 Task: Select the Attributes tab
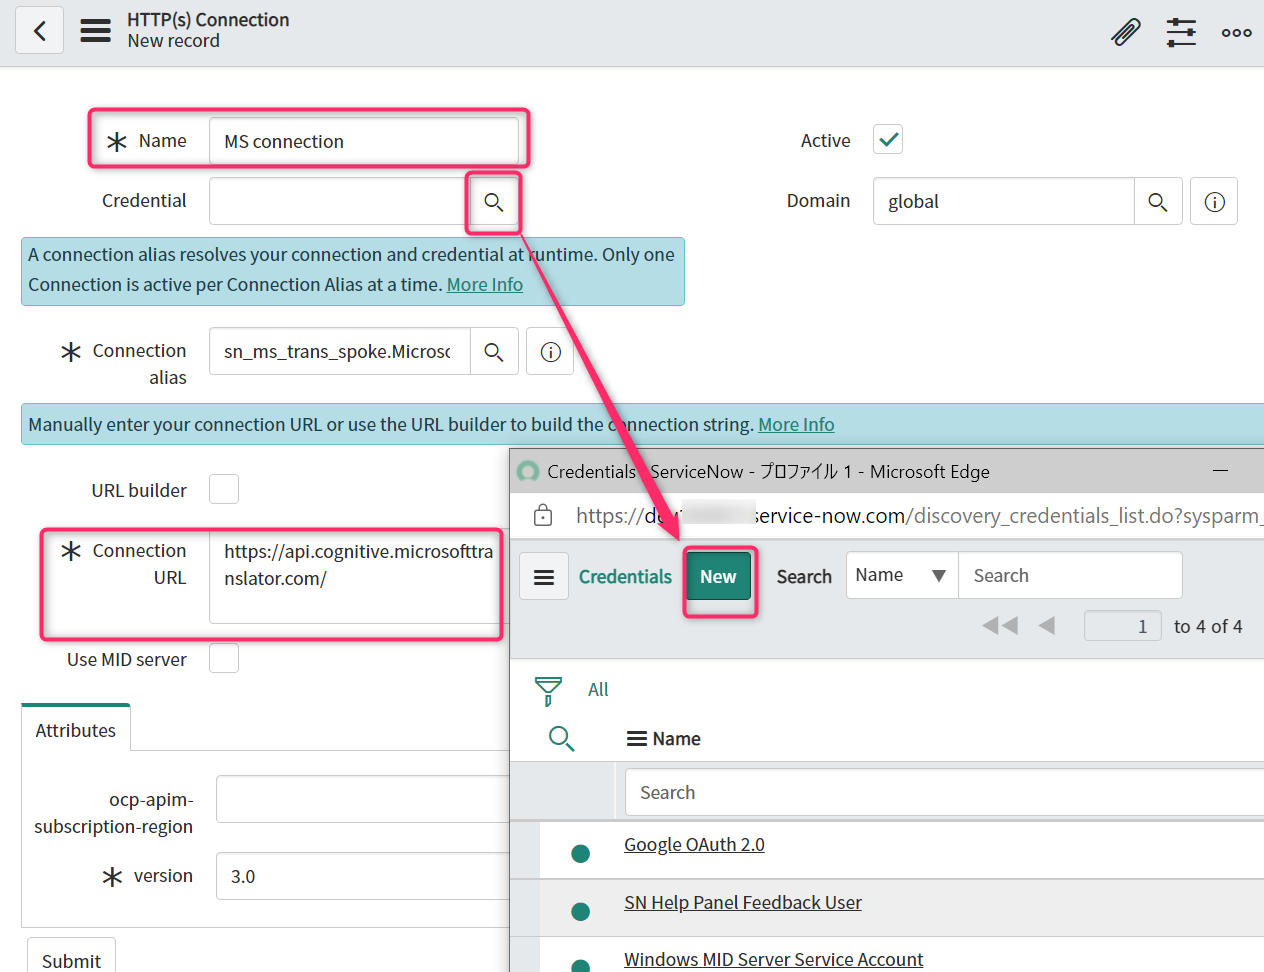point(75,730)
